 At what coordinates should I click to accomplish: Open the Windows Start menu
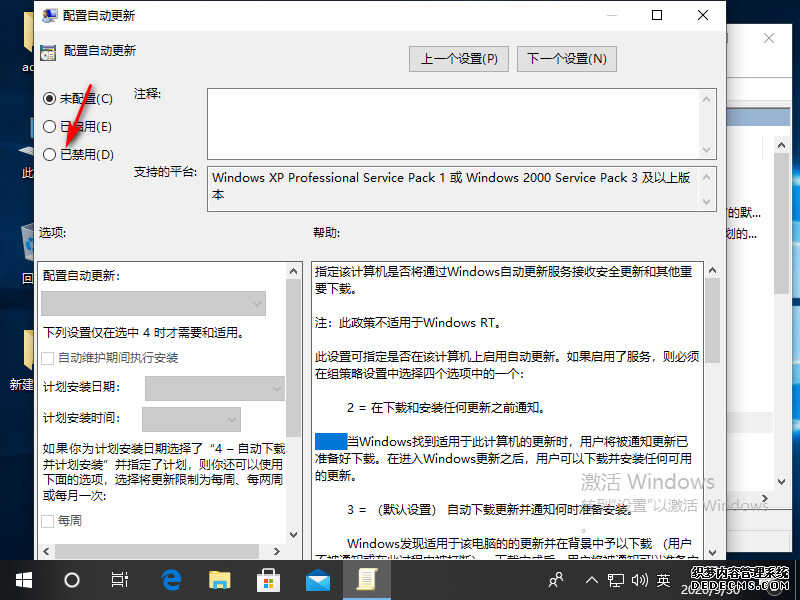[24, 580]
